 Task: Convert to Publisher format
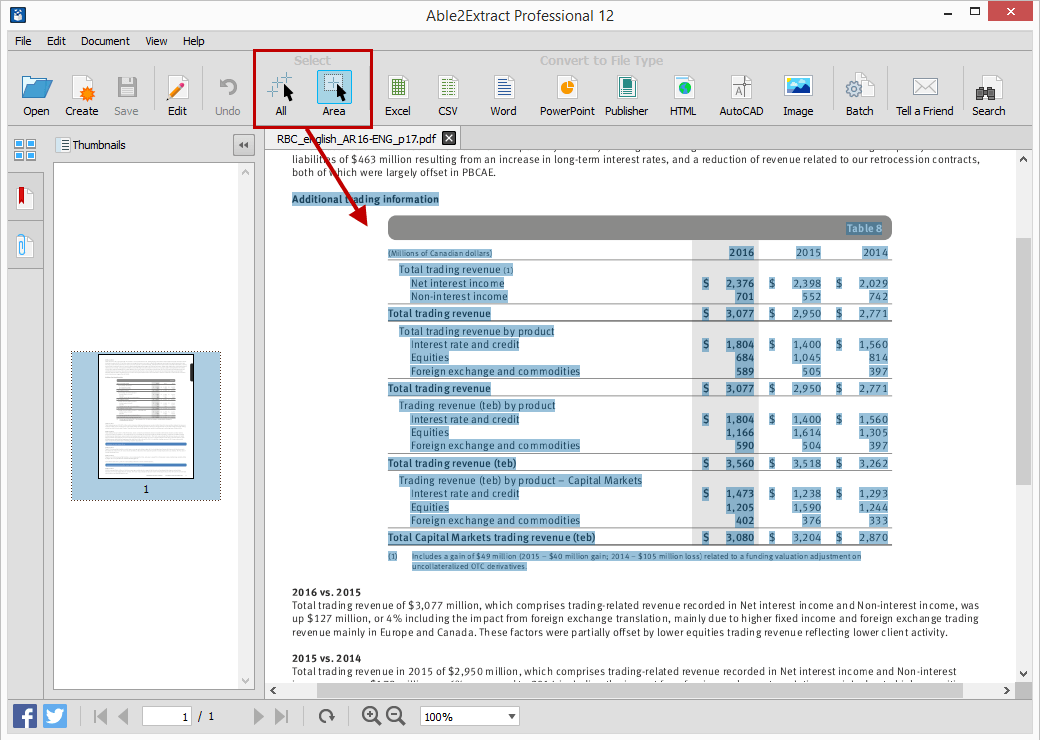tap(627, 88)
